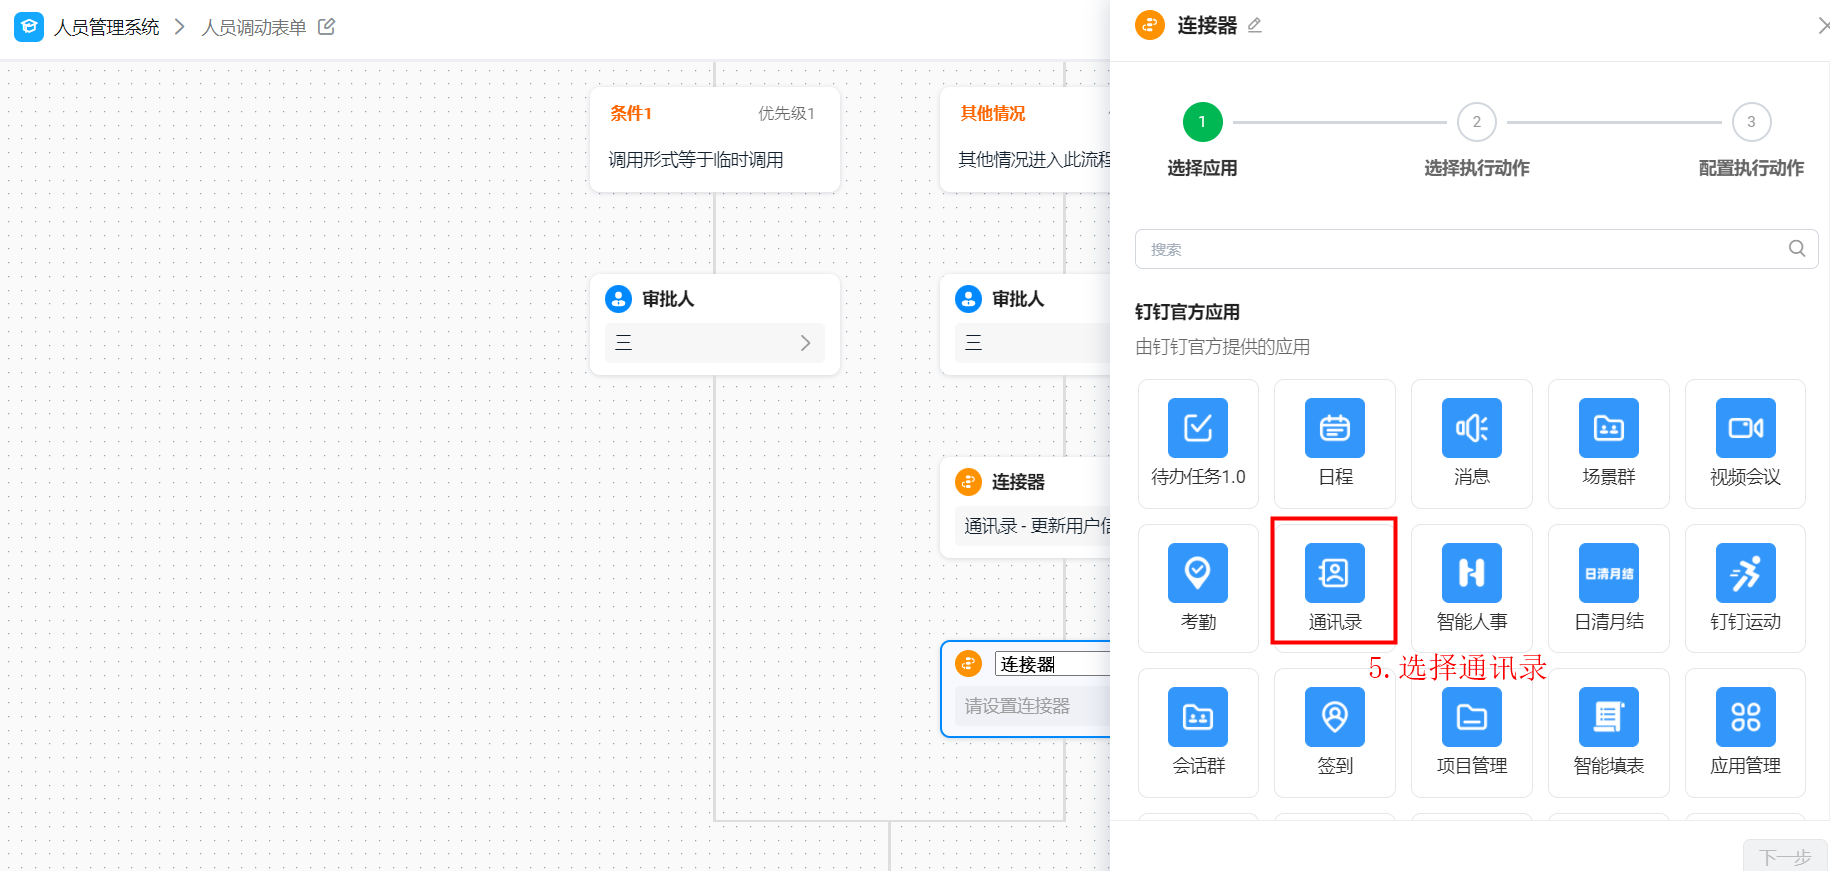
Task: Click the 调用形式等于临时调用 condition text
Action: coord(696,160)
